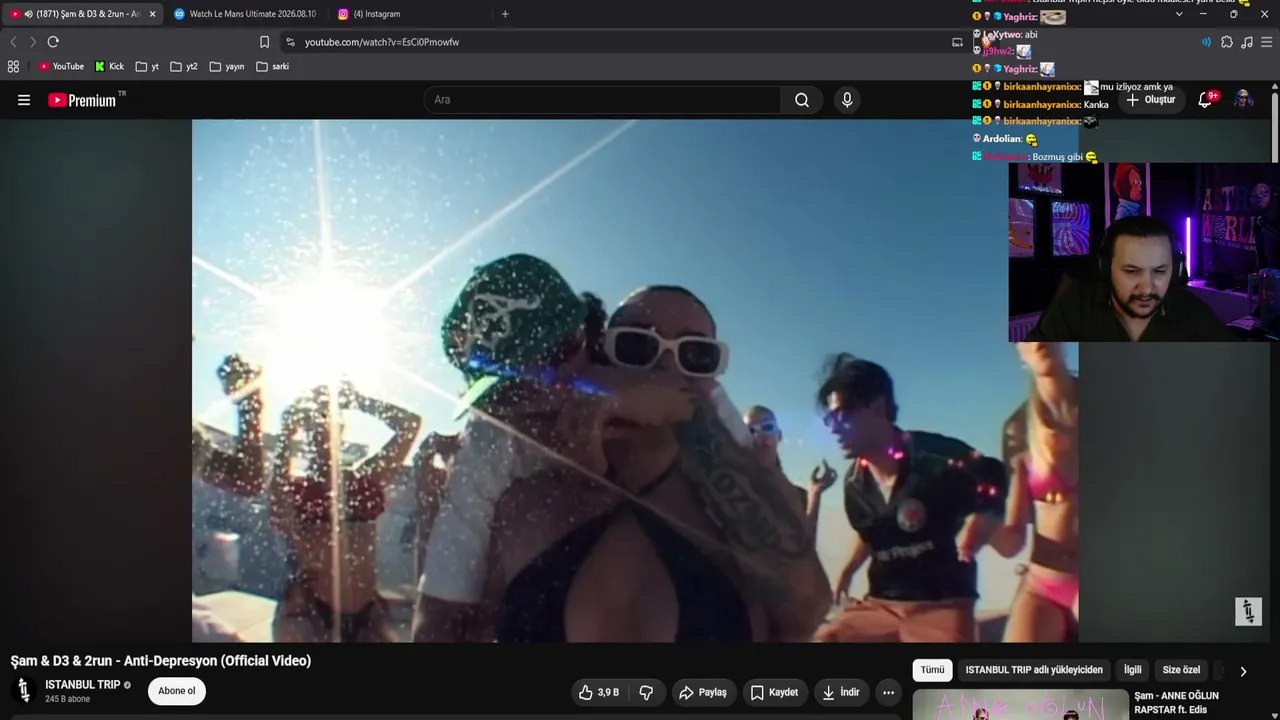Open the YouTube guide hamburger menu
Image resolution: width=1280 pixels, height=720 pixels.
24,100
